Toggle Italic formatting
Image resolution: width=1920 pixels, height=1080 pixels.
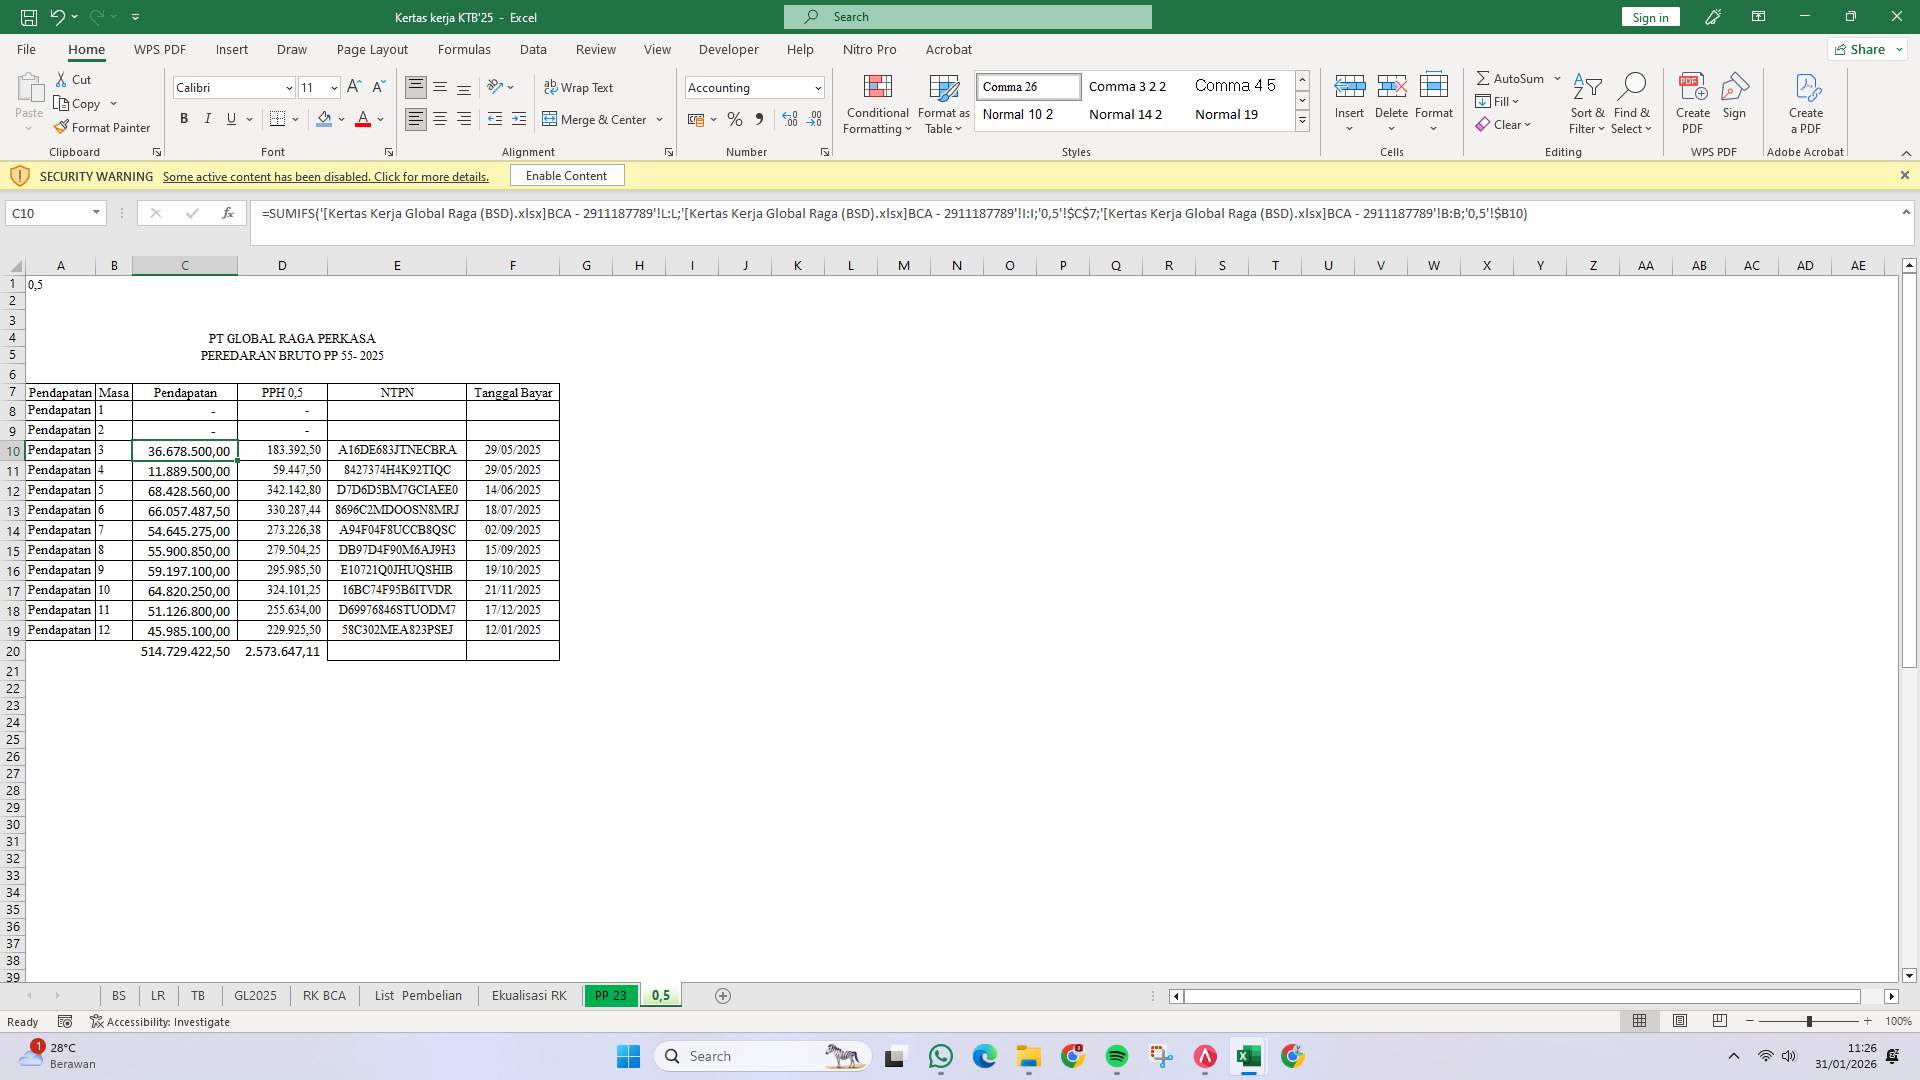click(207, 118)
